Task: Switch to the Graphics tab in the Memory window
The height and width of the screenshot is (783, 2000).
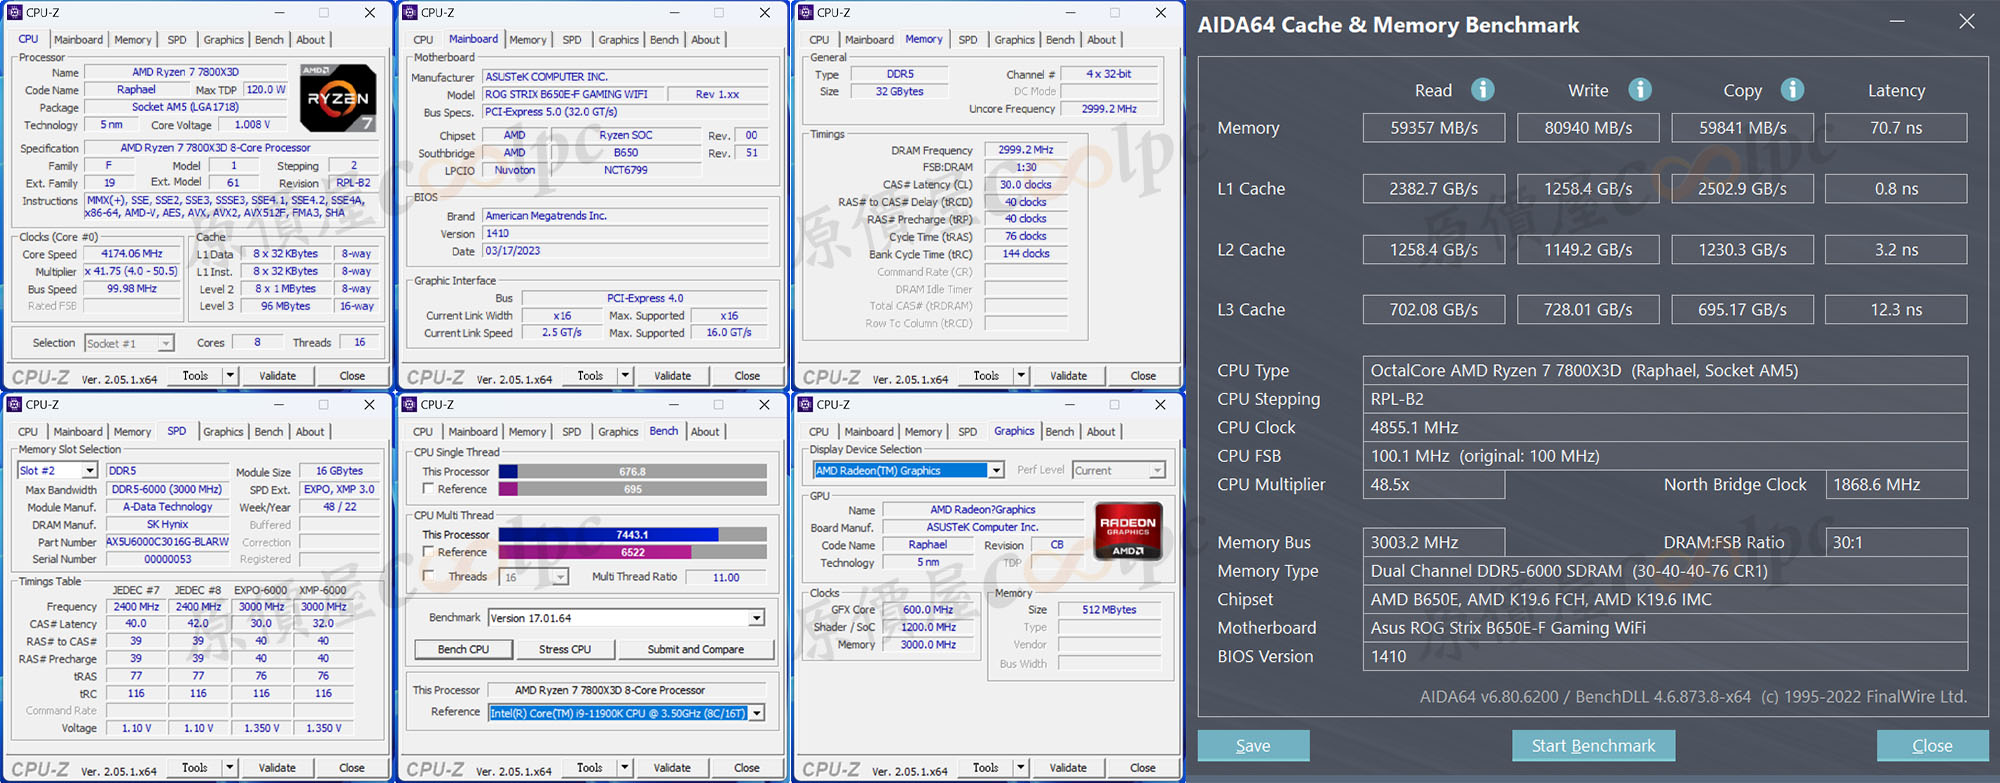Action: click(x=1014, y=40)
